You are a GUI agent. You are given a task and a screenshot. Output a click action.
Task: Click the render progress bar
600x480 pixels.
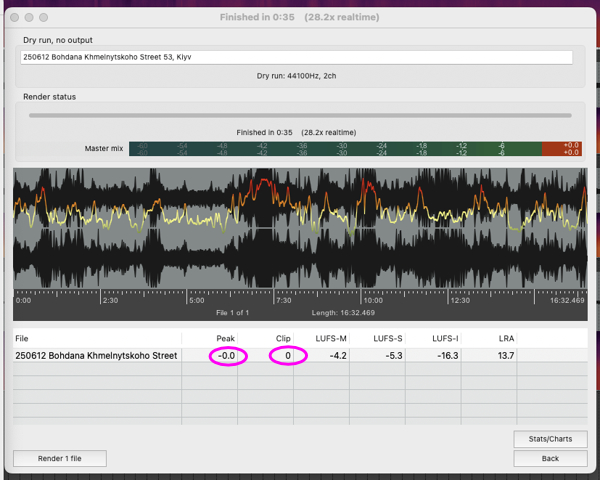click(300, 115)
